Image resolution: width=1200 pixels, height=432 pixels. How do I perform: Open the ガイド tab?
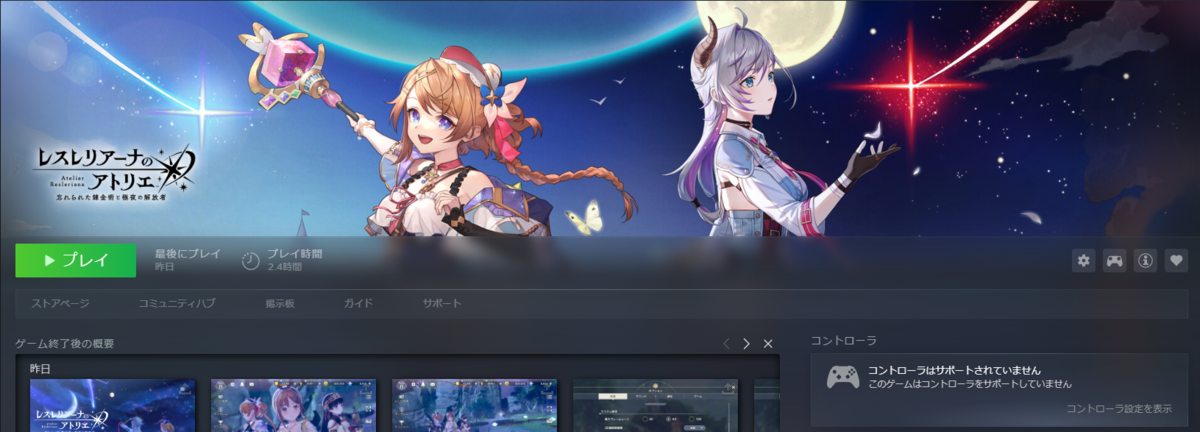(358, 303)
